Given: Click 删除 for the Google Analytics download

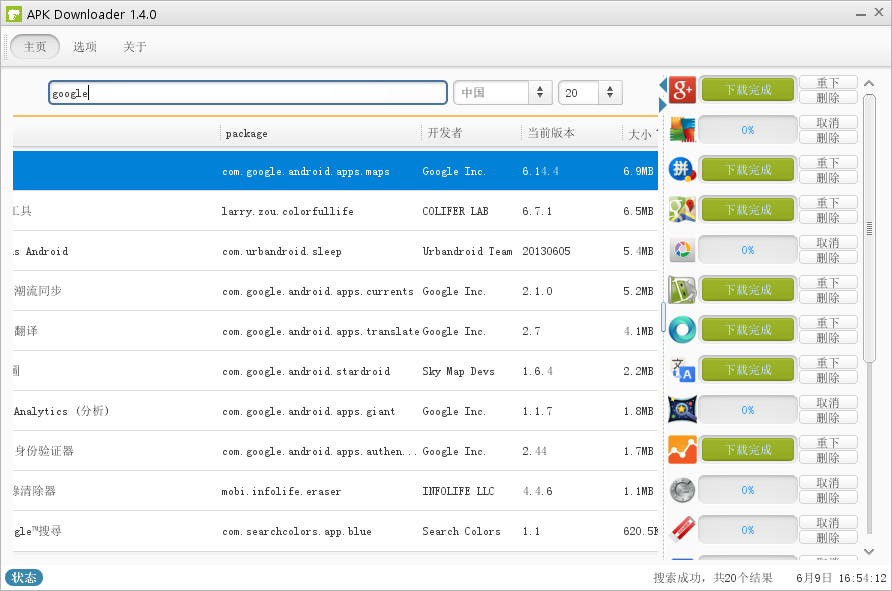Looking at the screenshot, I should (x=828, y=457).
